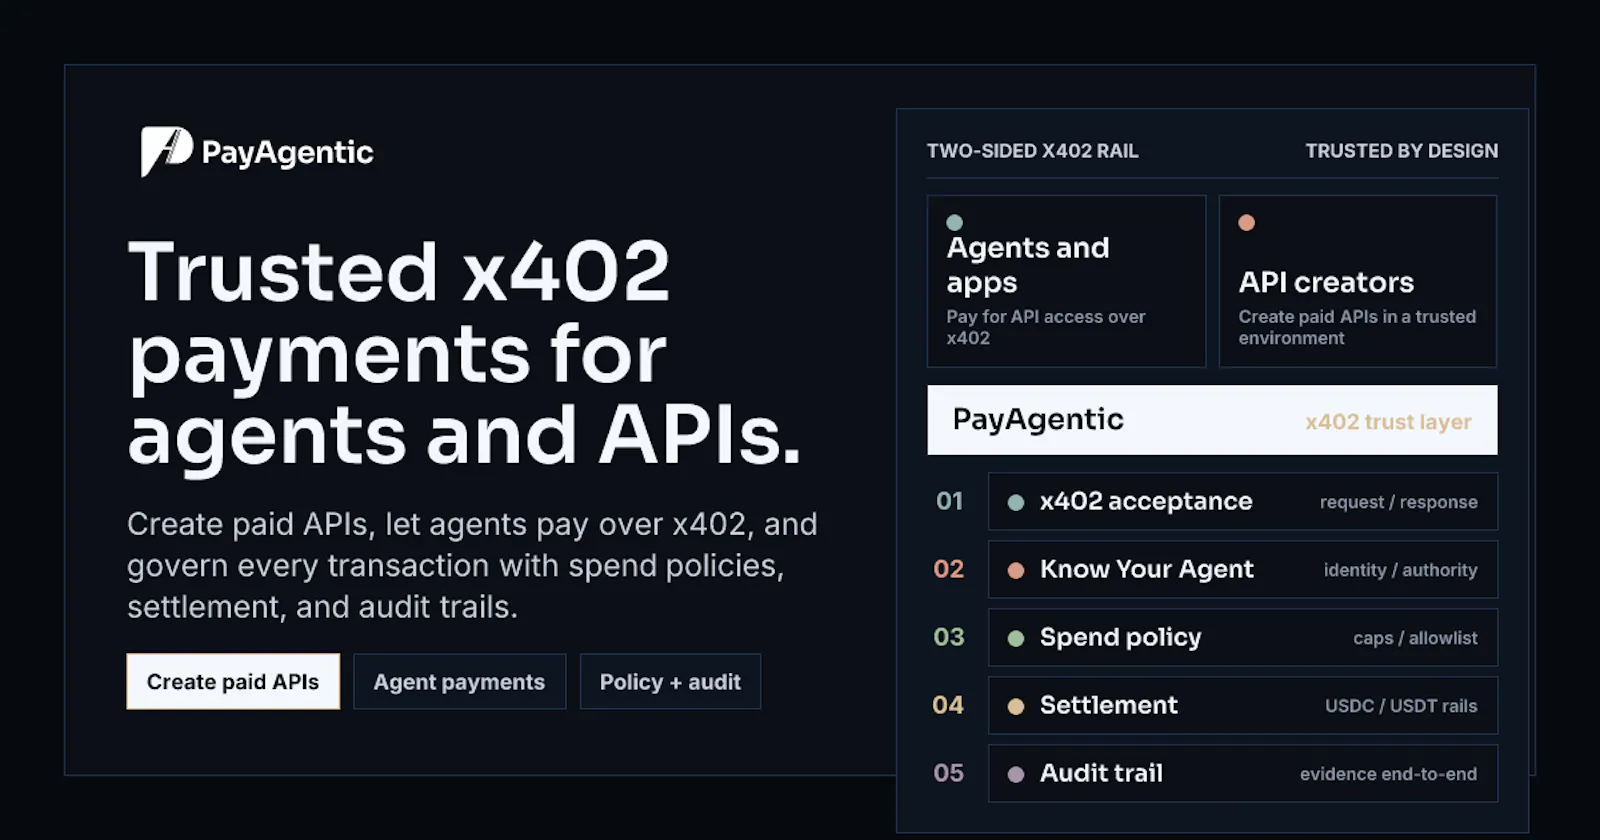Click the 'USDC / USDT rails' text
Viewport: 1600px width, 840px height.
pyautogui.click(x=1402, y=706)
